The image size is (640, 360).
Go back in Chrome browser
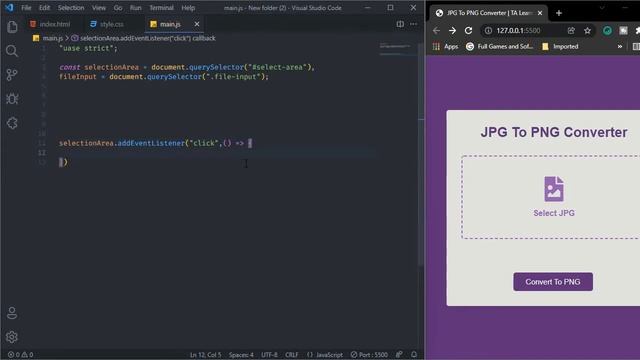pyautogui.click(x=436, y=31)
